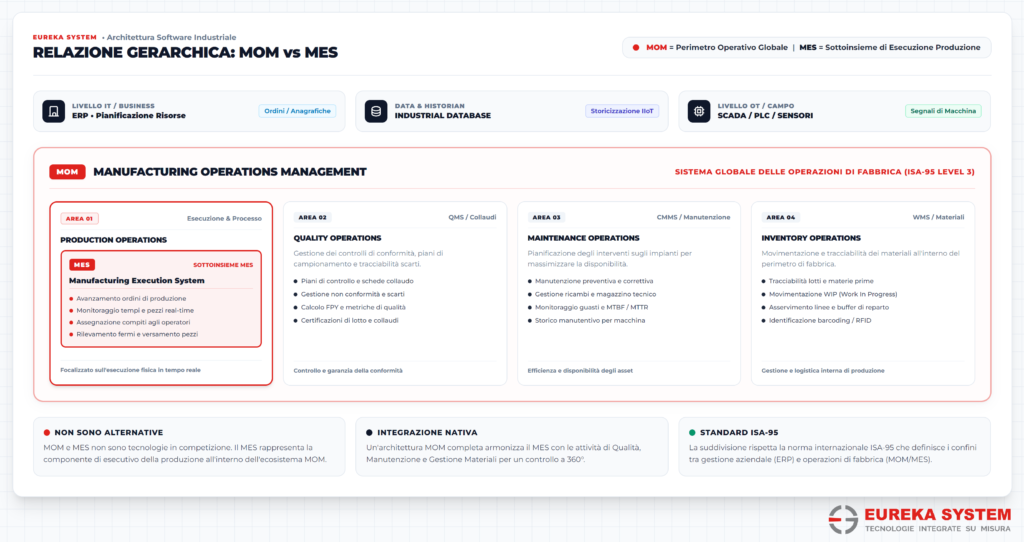Click 'Calcolo FPY e metriche di qualità'
The height and width of the screenshot is (542, 1024).
(353, 307)
